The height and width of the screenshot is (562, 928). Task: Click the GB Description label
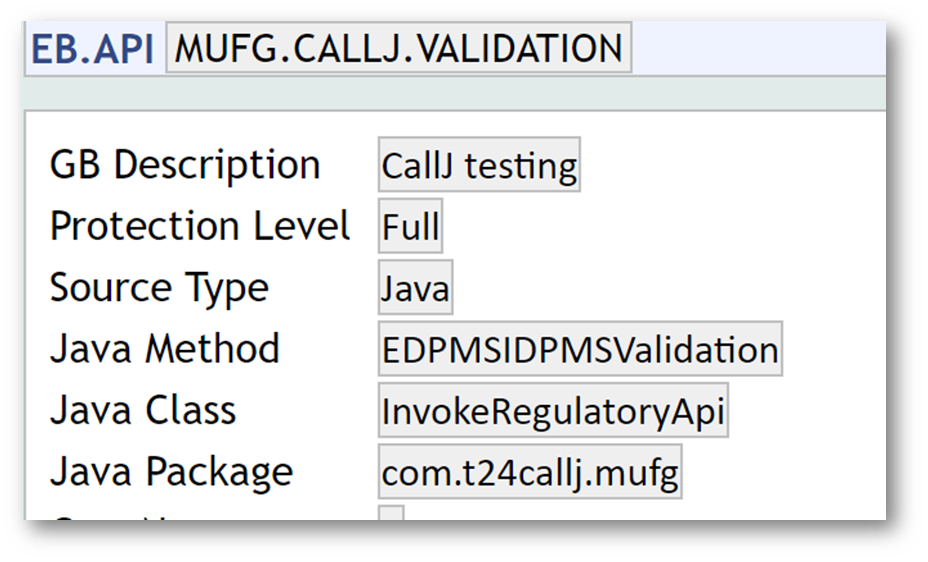click(x=185, y=166)
